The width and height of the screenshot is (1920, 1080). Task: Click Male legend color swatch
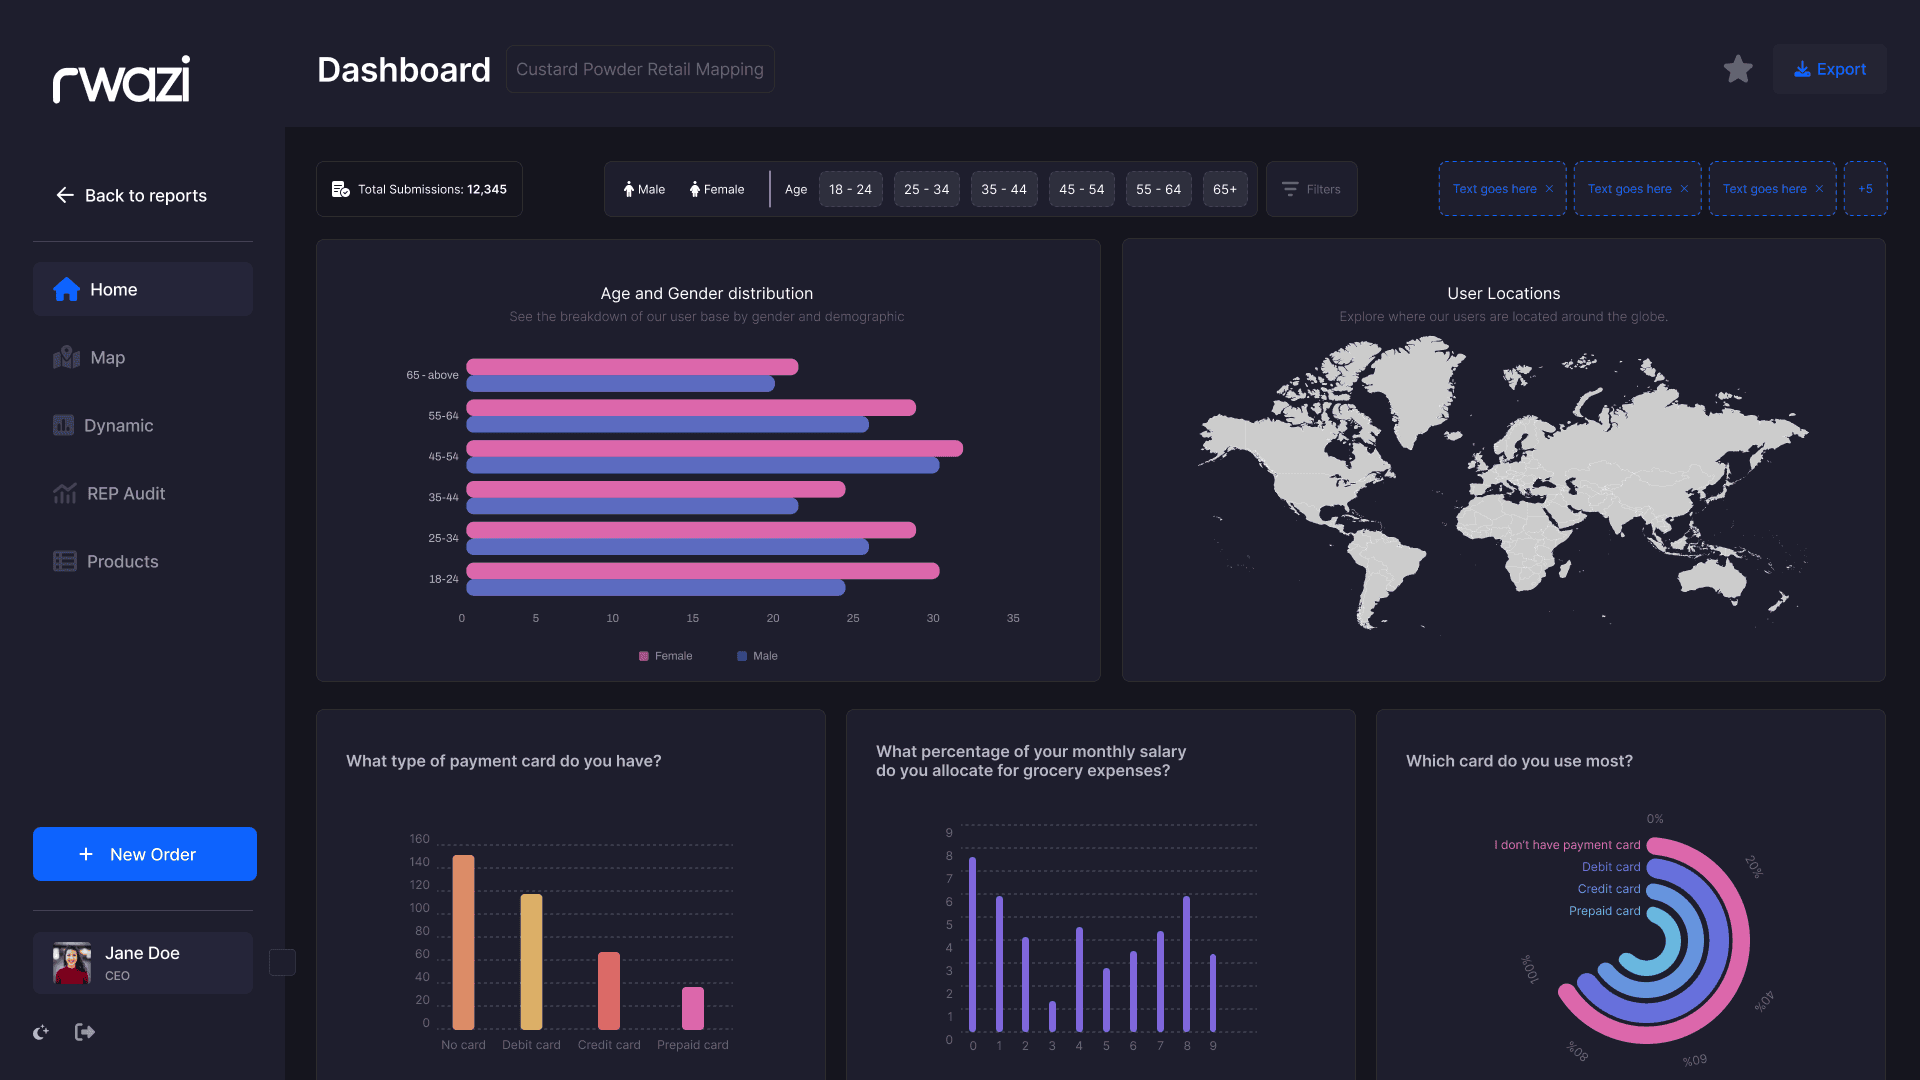(742, 656)
